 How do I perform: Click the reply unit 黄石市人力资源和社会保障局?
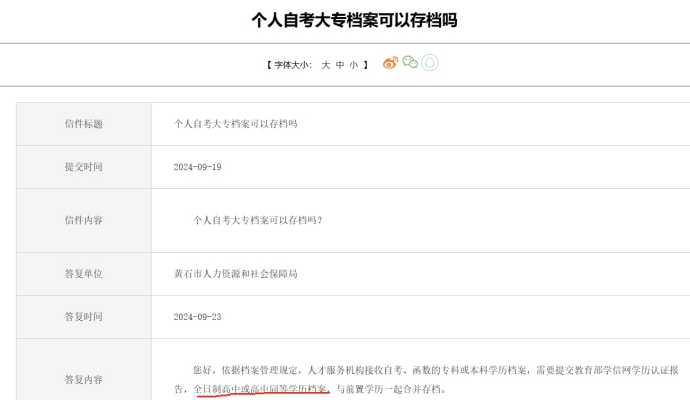click(235, 274)
